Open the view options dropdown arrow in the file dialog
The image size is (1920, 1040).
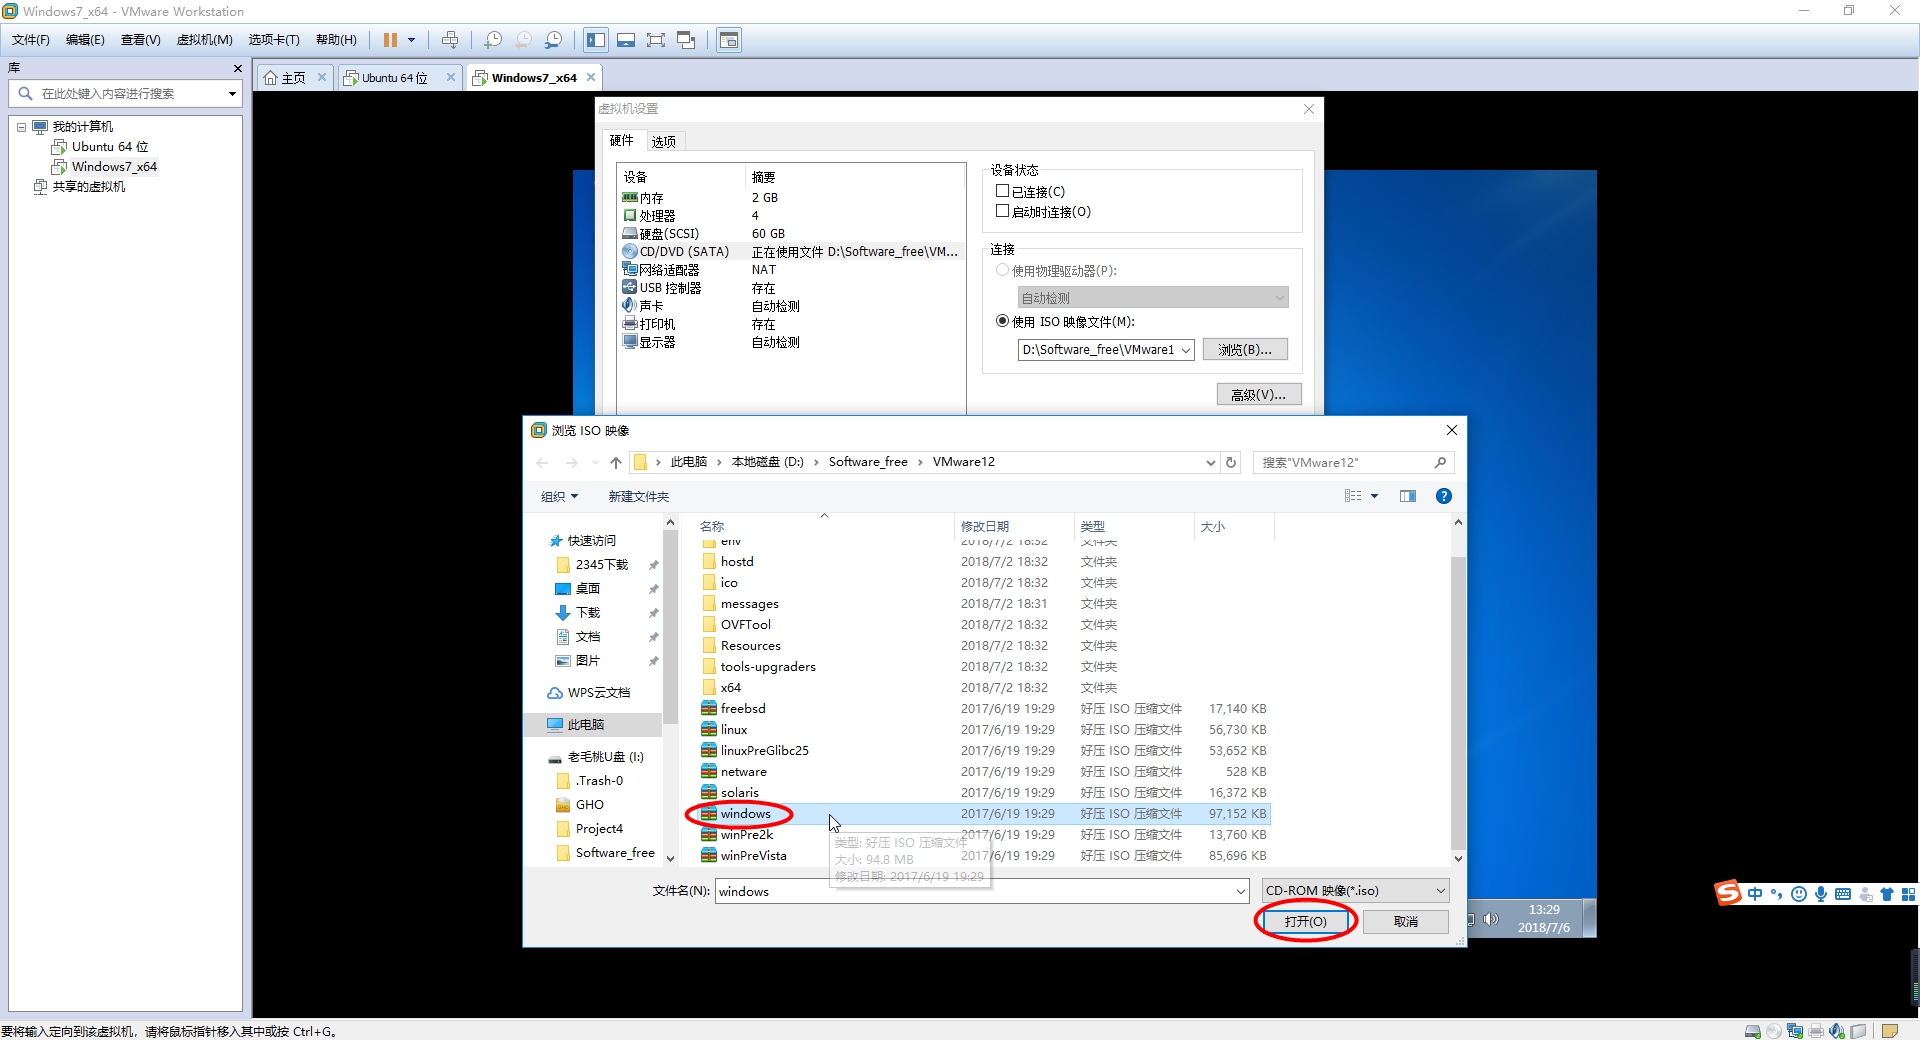1374,496
